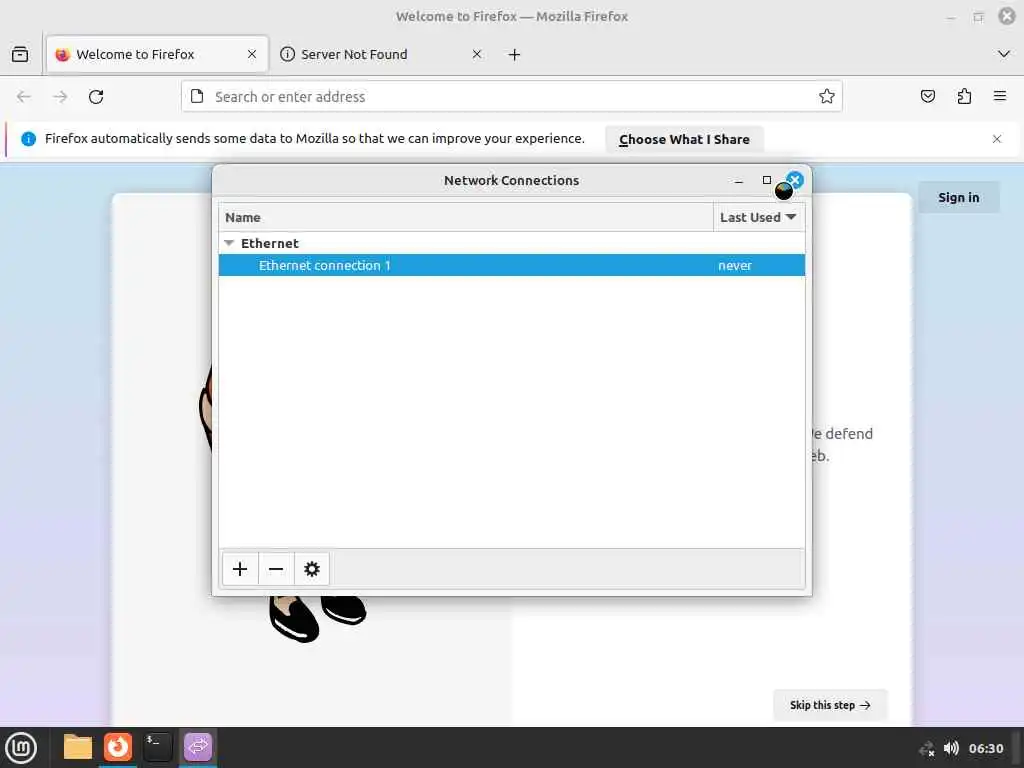Screen dimensions: 1024x768
Task: Switch to Server Not Found tab
Action: (x=381, y=54)
